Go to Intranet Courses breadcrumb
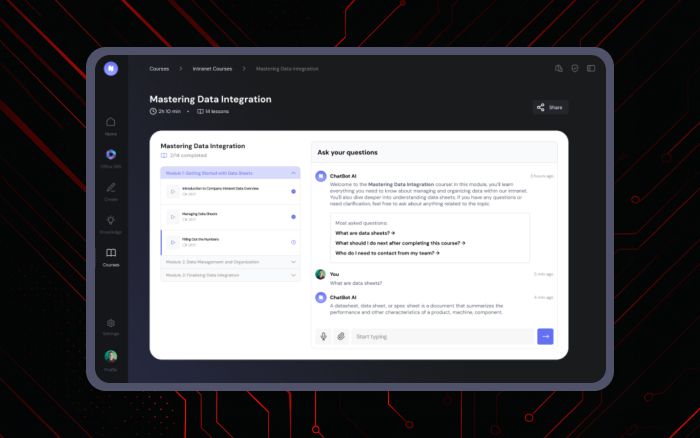 pos(212,69)
